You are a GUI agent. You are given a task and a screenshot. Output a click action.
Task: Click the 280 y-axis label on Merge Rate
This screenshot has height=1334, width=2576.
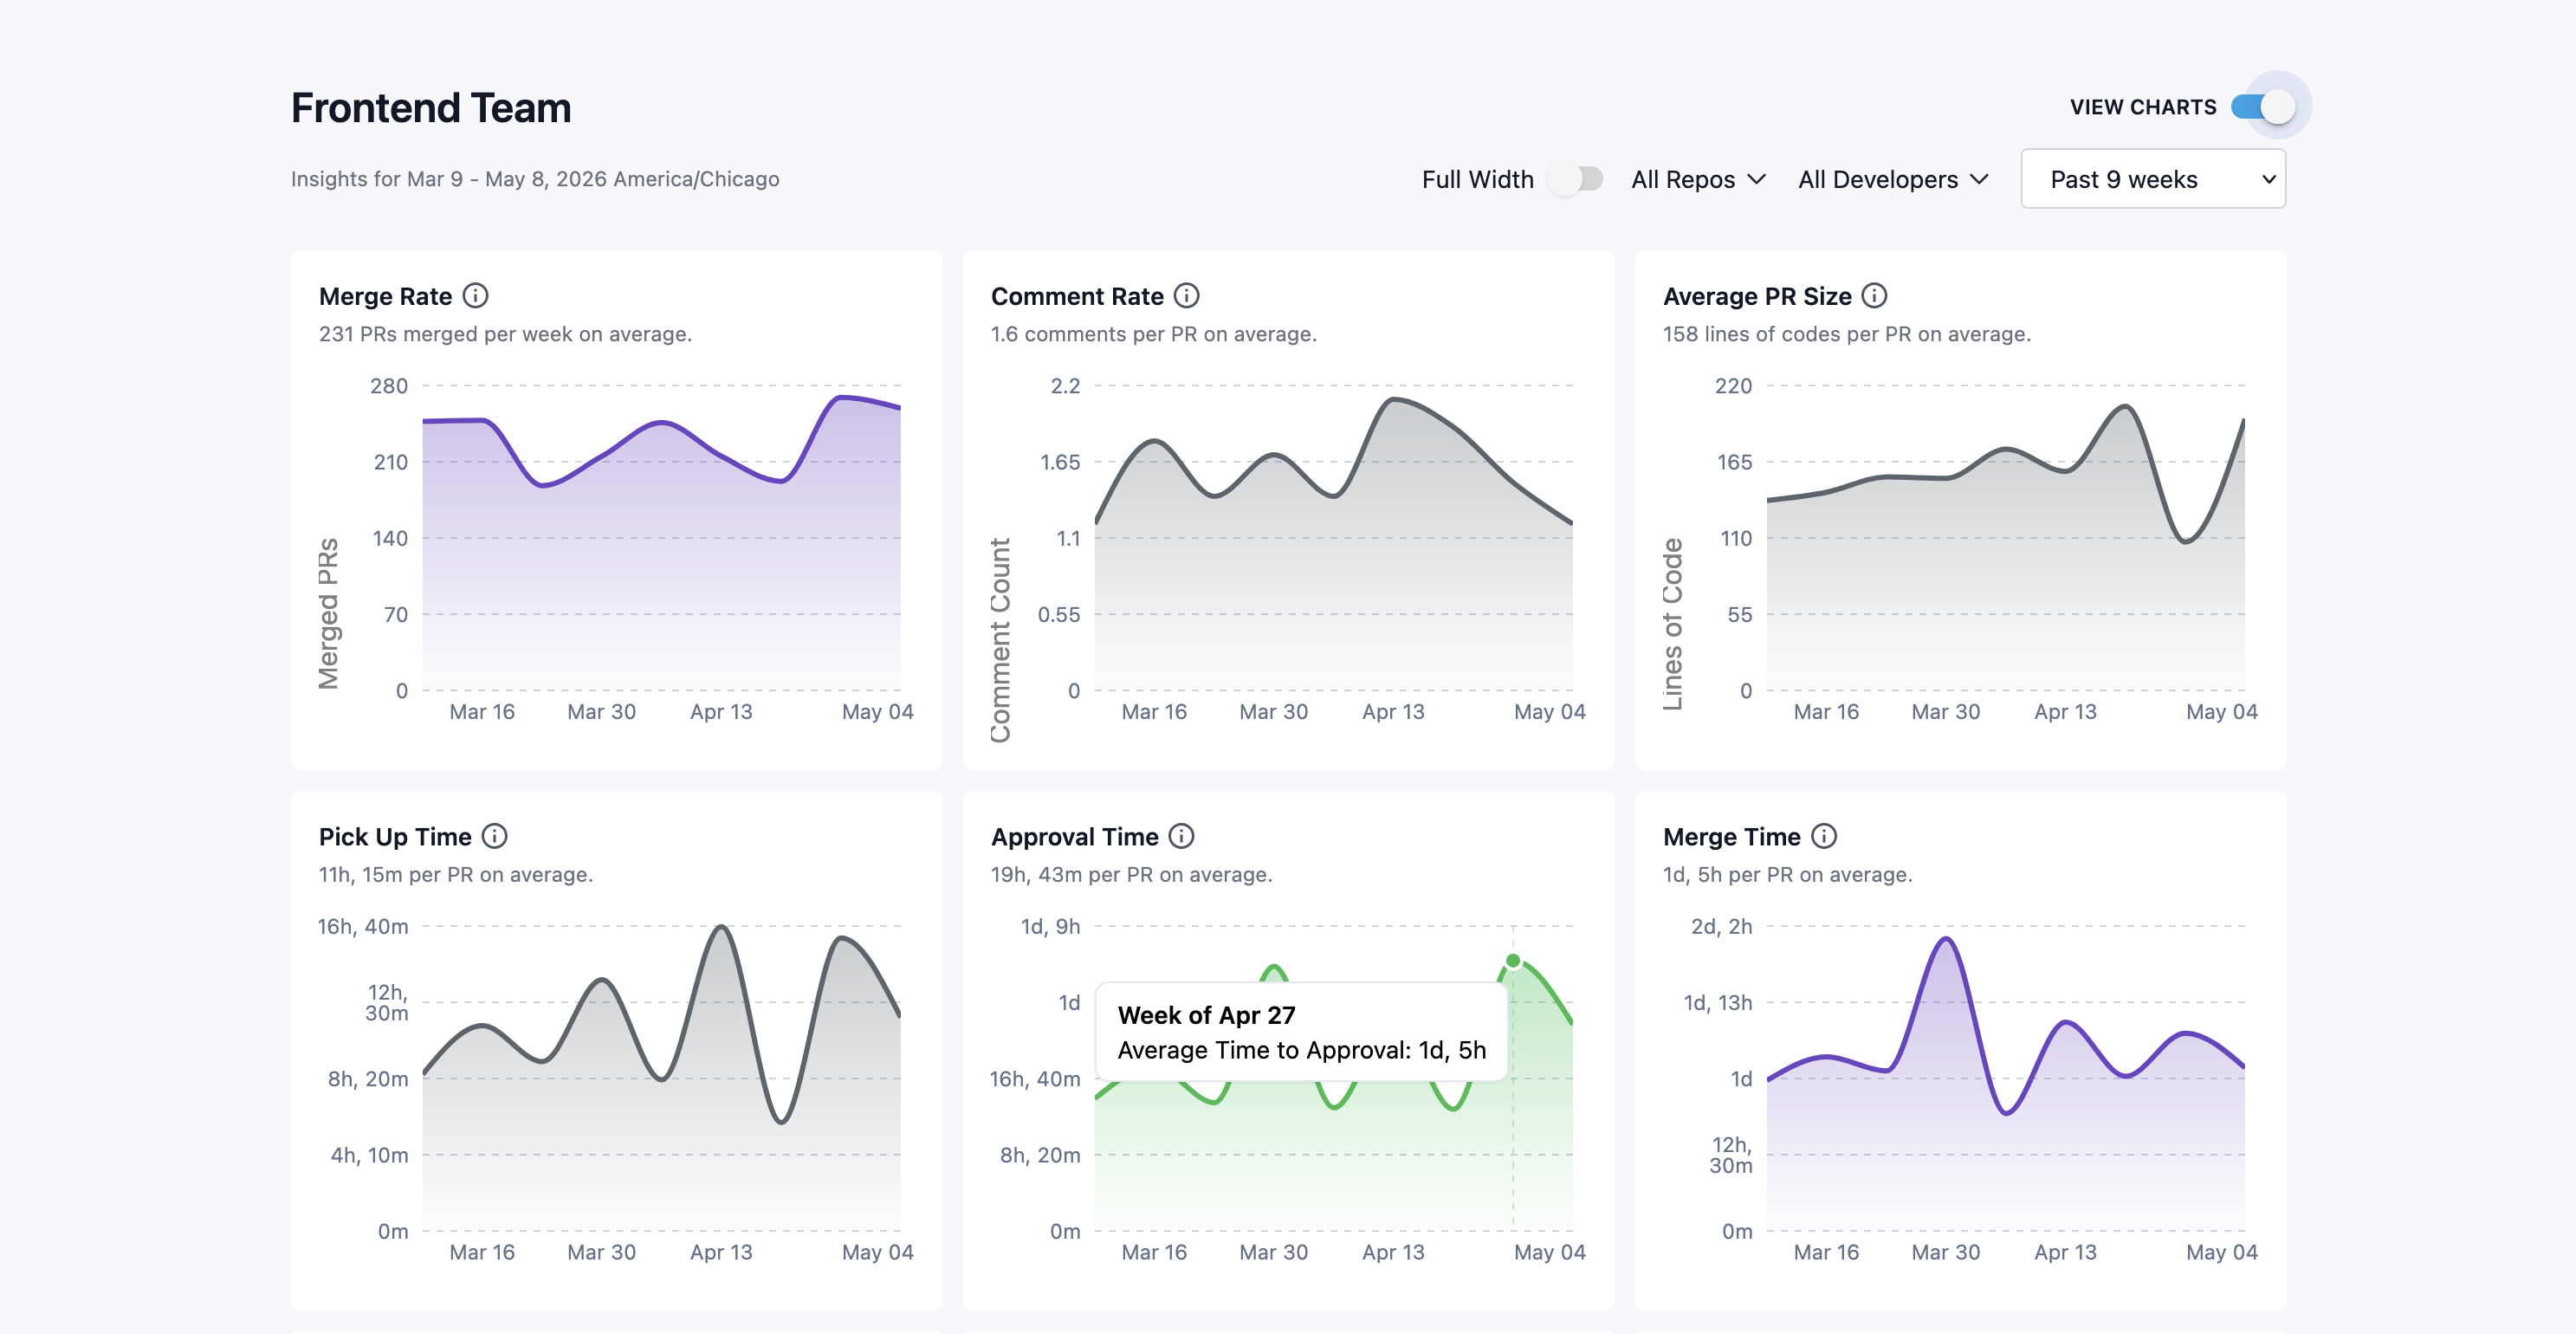(x=389, y=386)
